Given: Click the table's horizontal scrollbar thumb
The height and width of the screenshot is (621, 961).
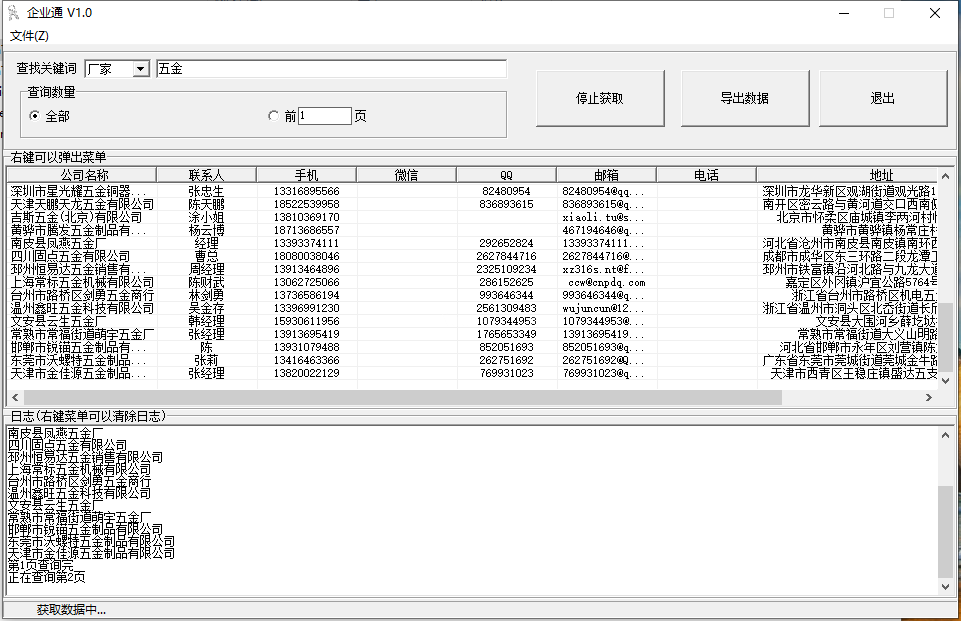Looking at the screenshot, I should point(400,398).
